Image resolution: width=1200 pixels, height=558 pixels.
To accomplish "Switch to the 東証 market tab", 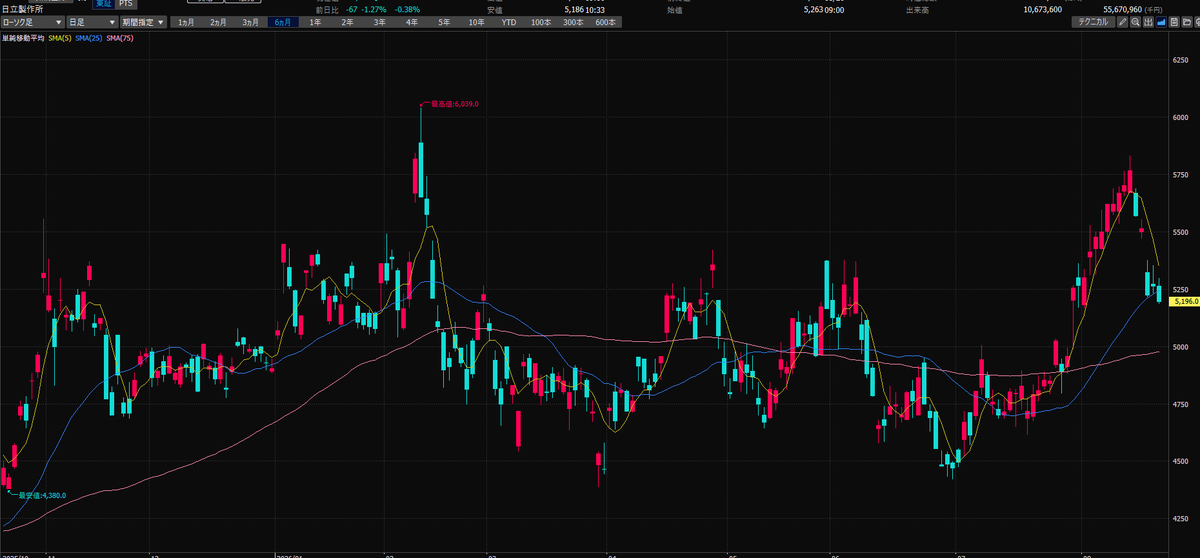I will pyautogui.click(x=103, y=4).
